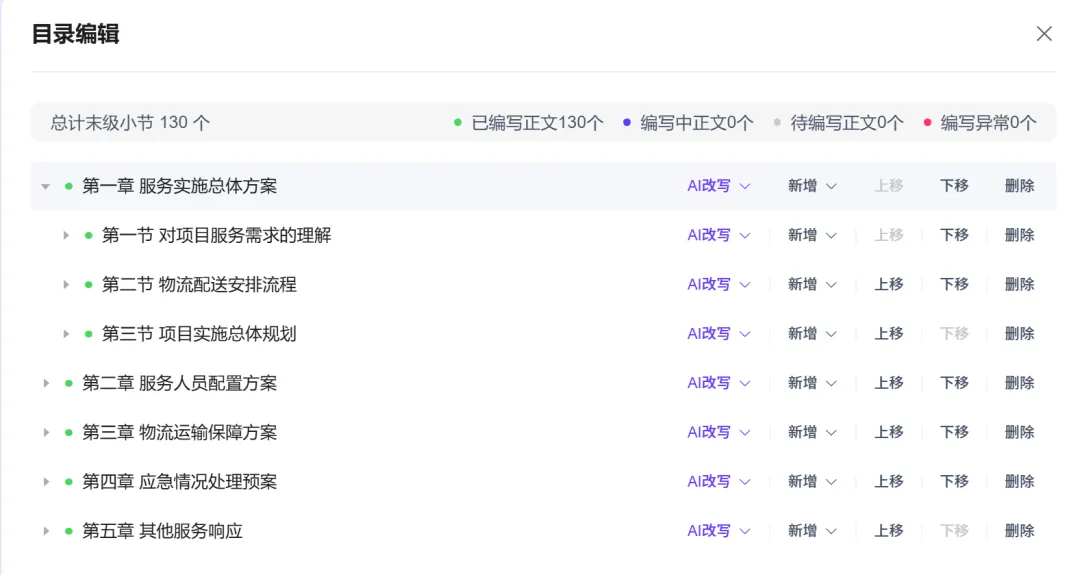Click the 已编写正文130个 status legend
Screen dimensions: 1080x575
pos(536,123)
